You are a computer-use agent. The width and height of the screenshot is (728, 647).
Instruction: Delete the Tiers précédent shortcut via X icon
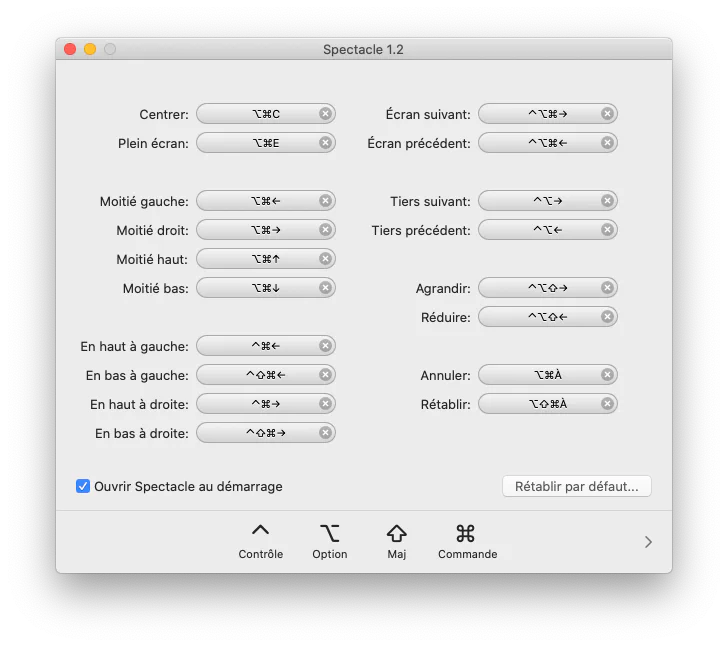(x=607, y=230)
